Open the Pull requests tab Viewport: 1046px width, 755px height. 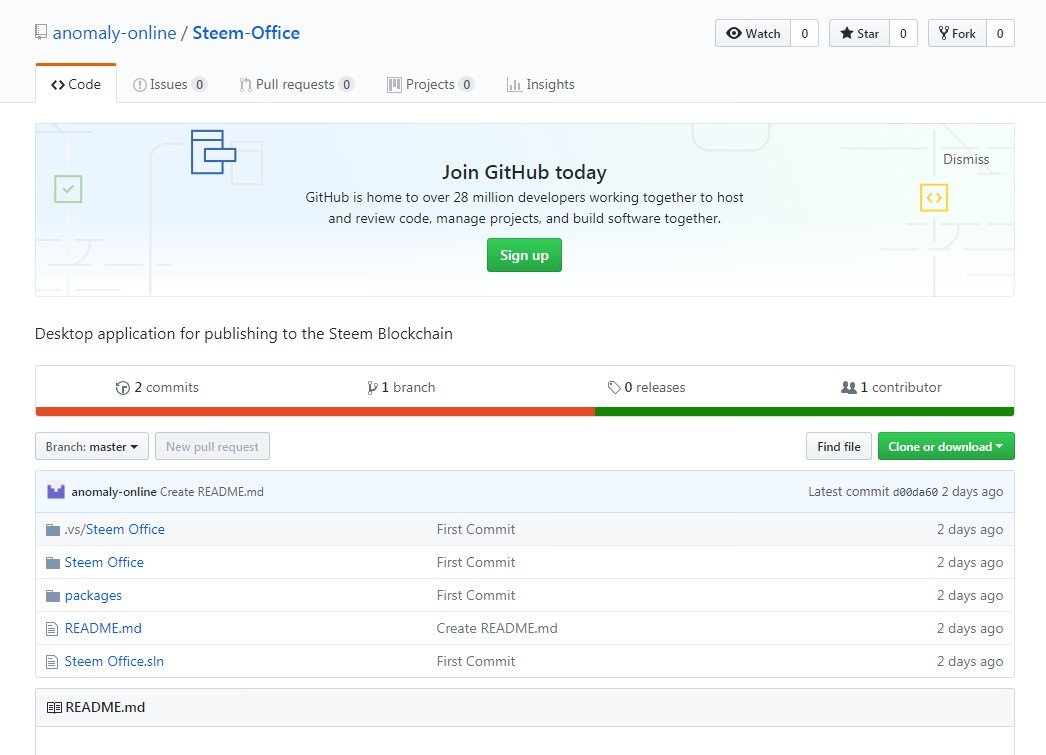click(296, 84)
